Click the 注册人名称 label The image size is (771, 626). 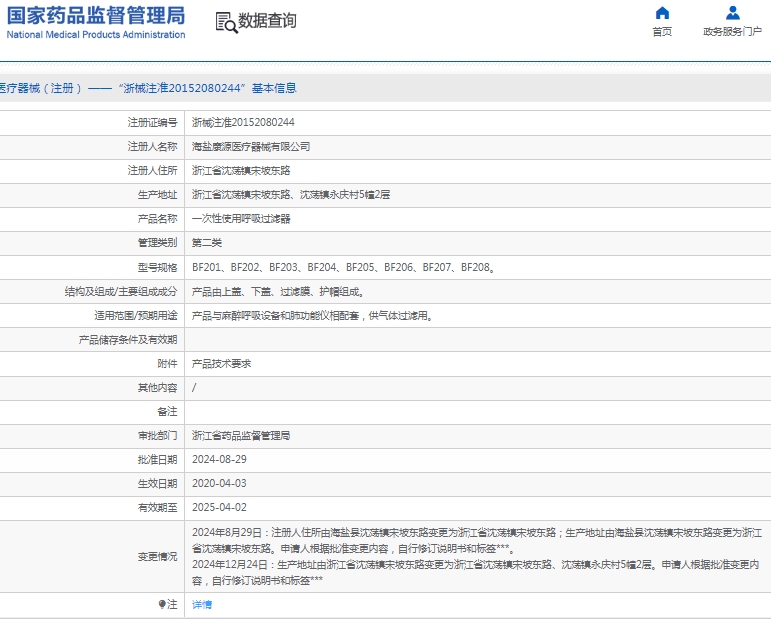coord(152,147)
